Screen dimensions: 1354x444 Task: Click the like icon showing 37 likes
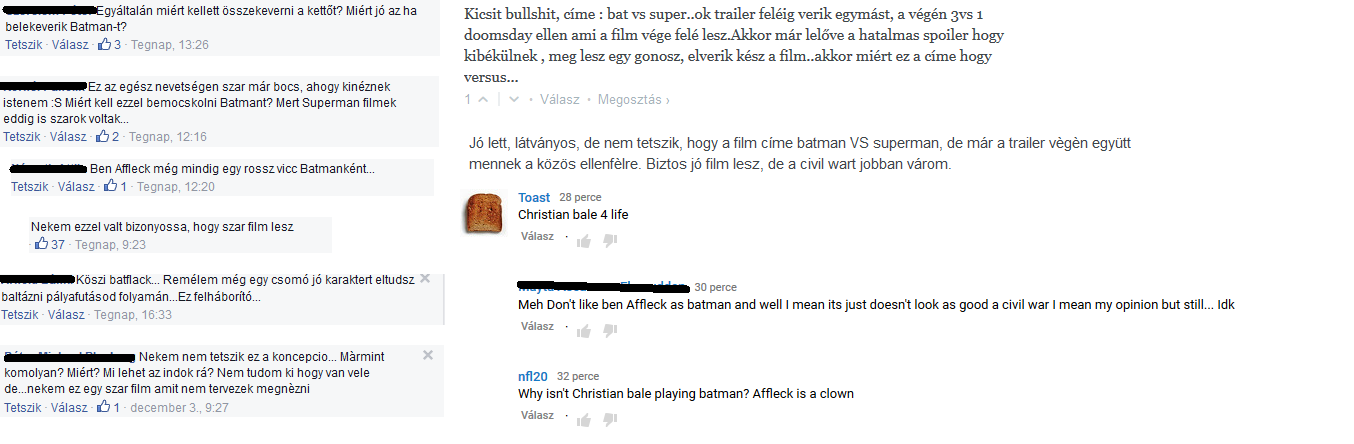pyautogui.click(x=41, y=244)
